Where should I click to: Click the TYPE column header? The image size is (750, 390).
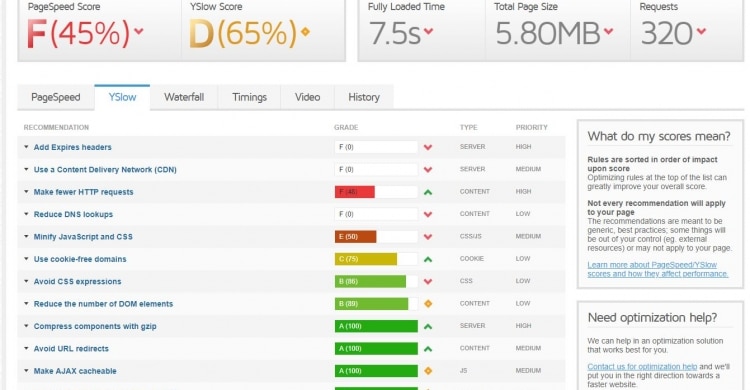[x=468, y=127]
